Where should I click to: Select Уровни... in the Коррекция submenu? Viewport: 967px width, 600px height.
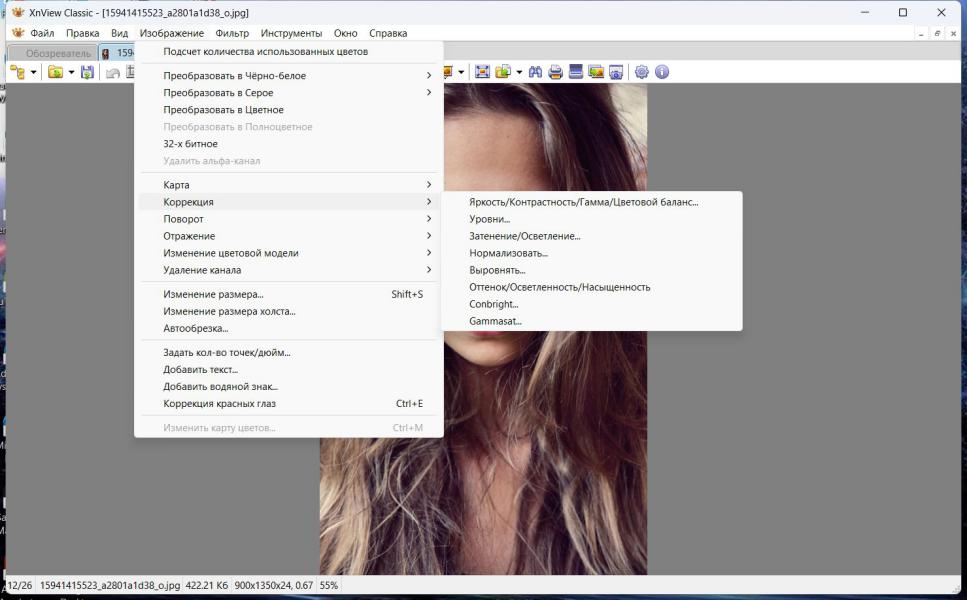(489, 219)
